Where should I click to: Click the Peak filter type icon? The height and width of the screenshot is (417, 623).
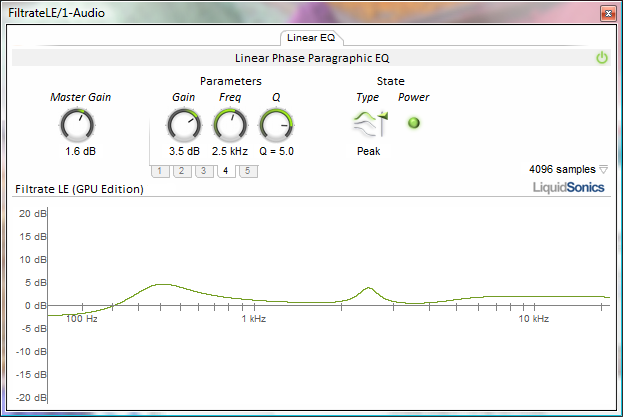368,123
